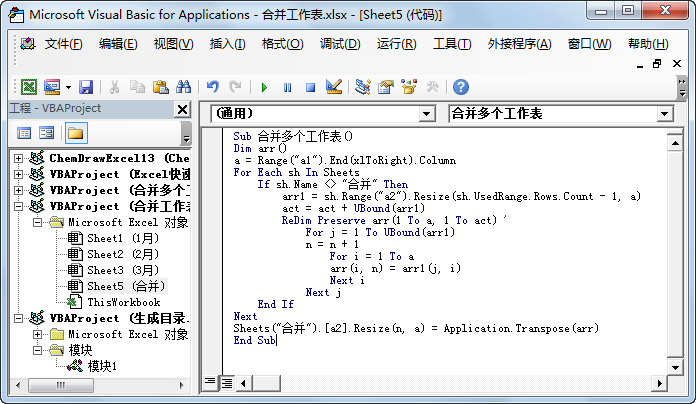Click the VBA icon left of 文件 menu

[28, 44]
